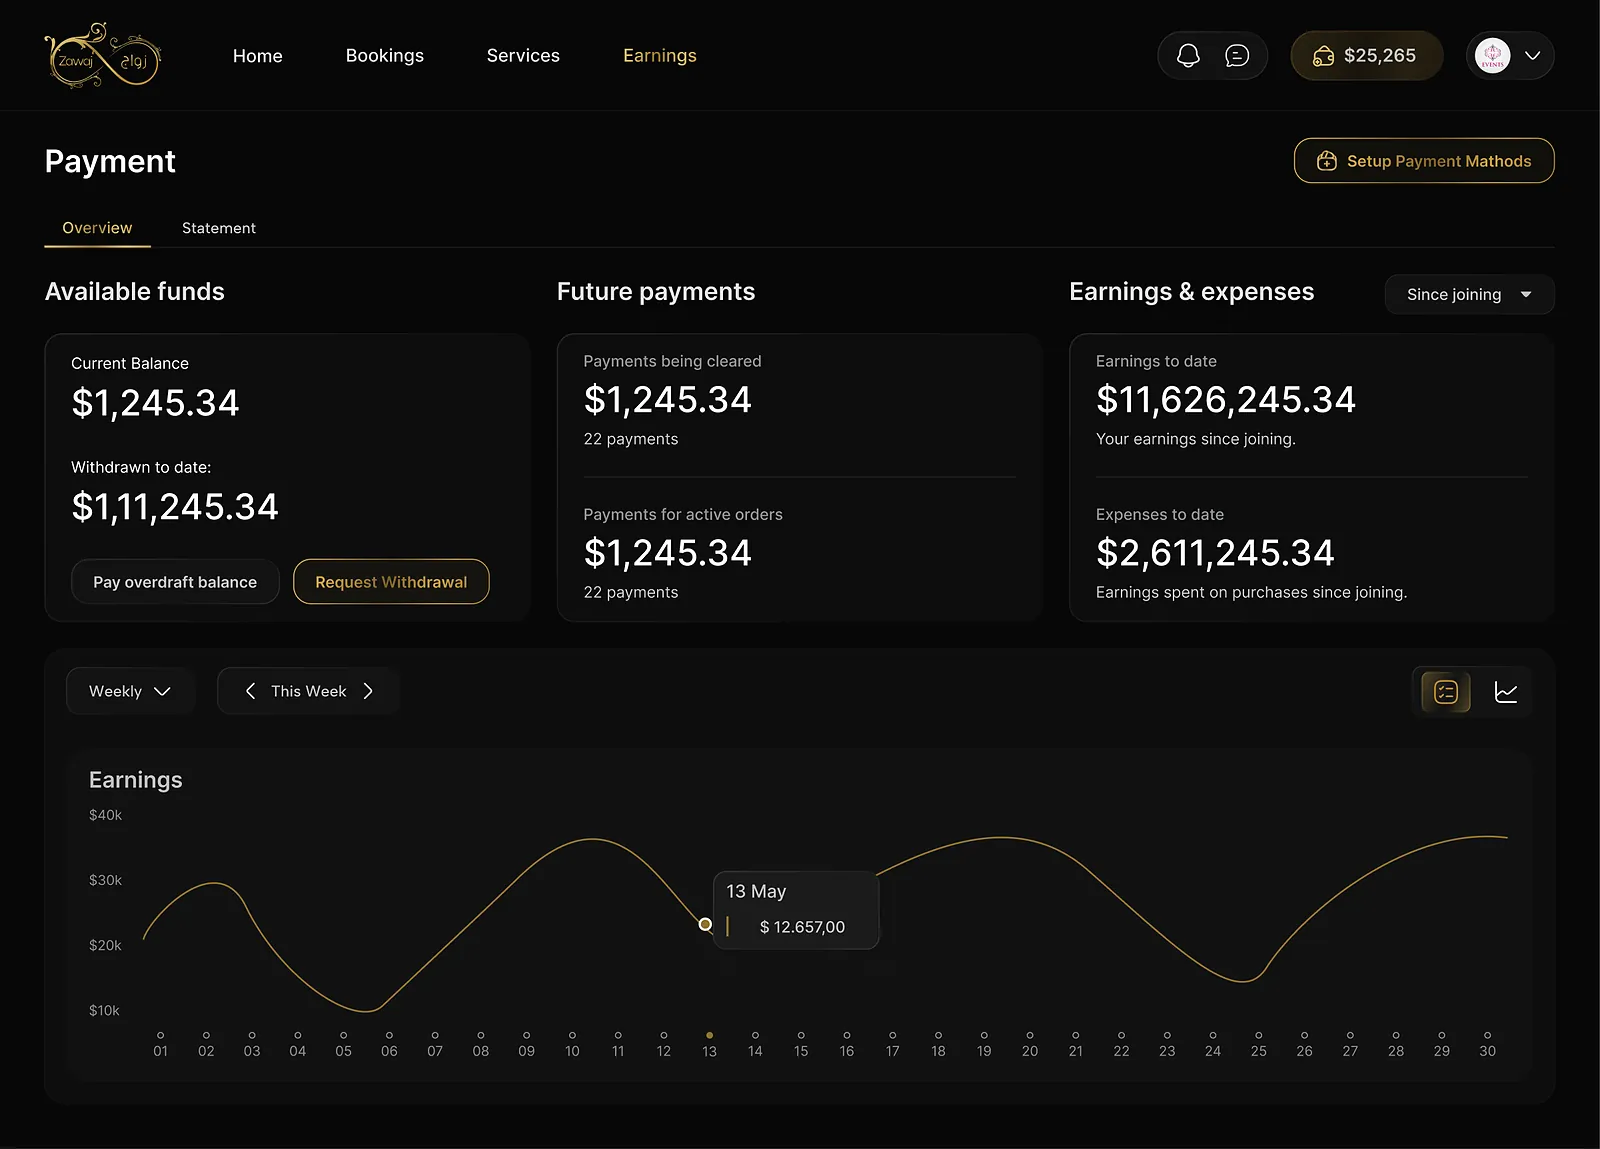Click the Current Balance $1,245.34 amount
The image size is (1600, 1149).
point(155,403)
